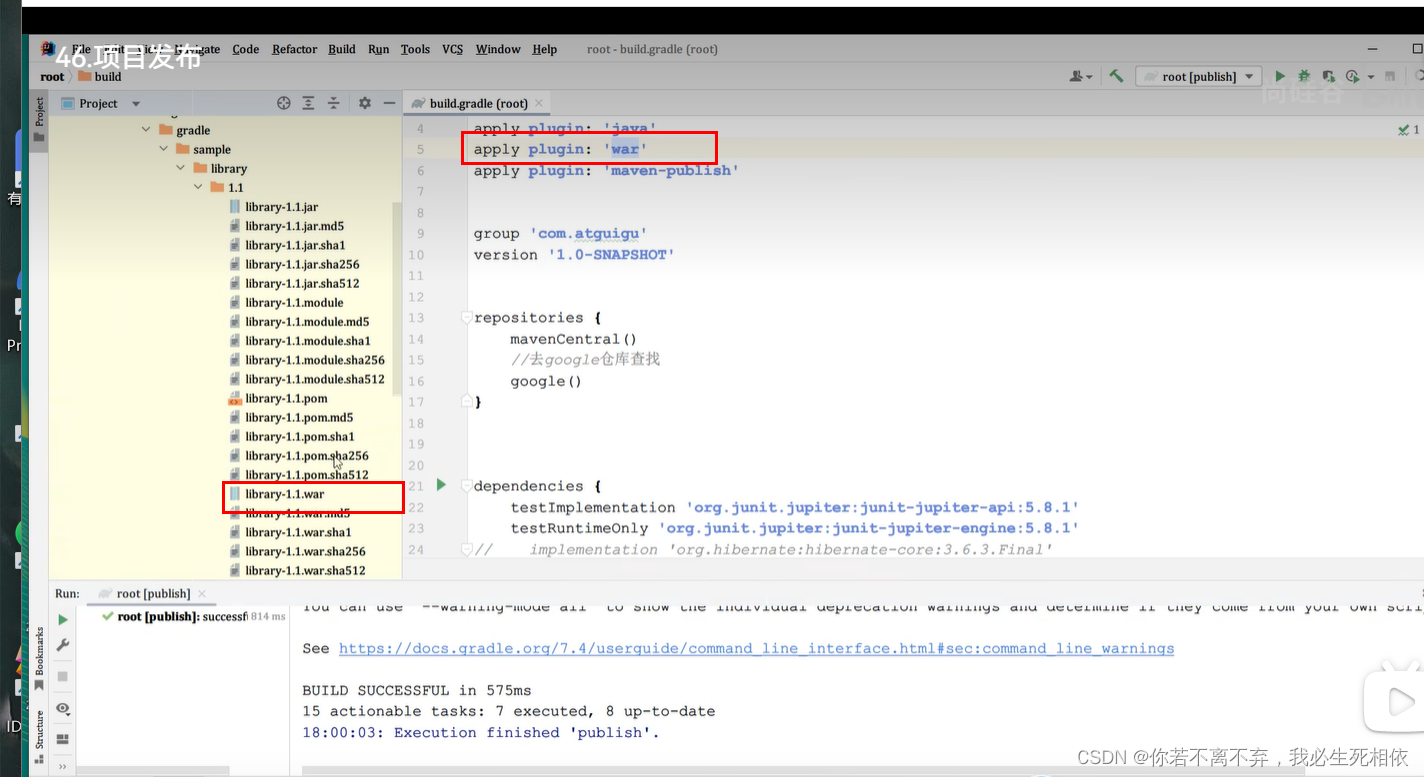The height and width of the screenshot is (777, 1424).
Task: Play video with bottom-right overlay button
Action: 1395,701
